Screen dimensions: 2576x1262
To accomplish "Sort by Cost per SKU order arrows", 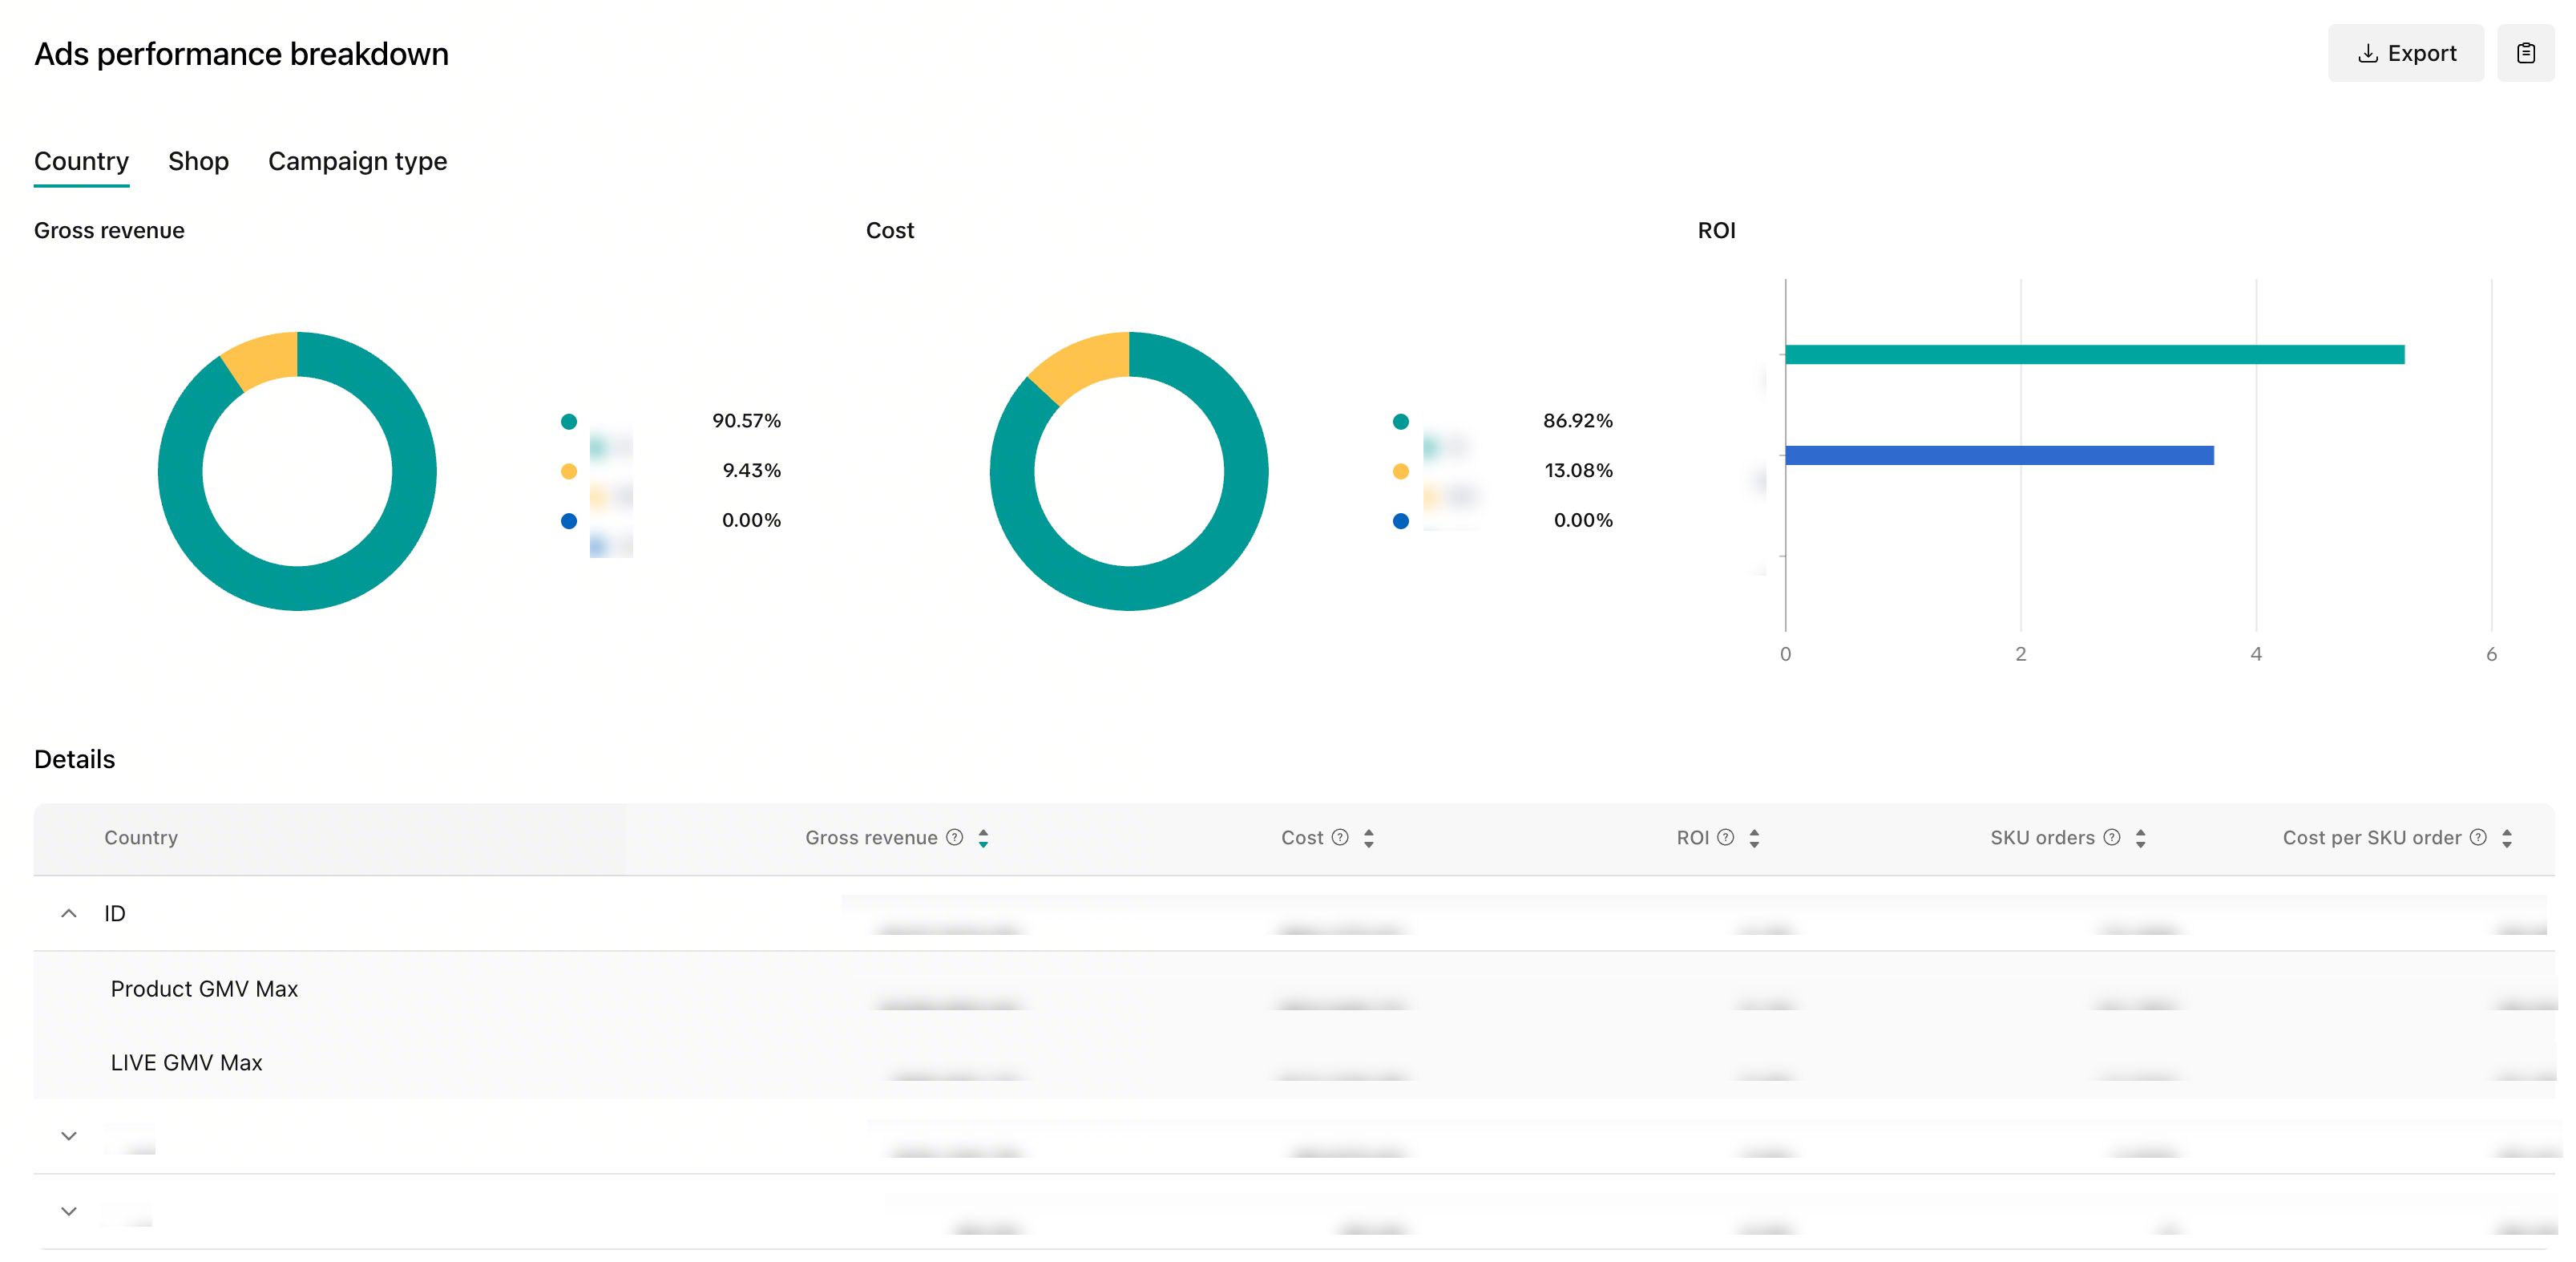I will (x=2507, y=838).
